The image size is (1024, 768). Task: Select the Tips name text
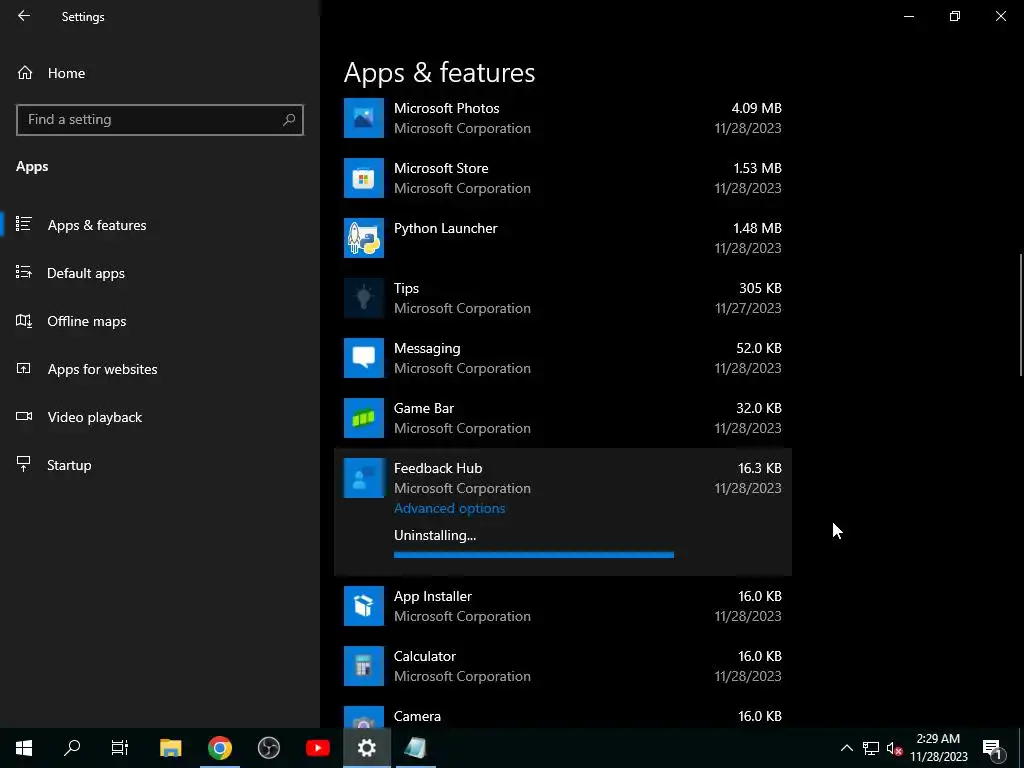pos(406,289)
